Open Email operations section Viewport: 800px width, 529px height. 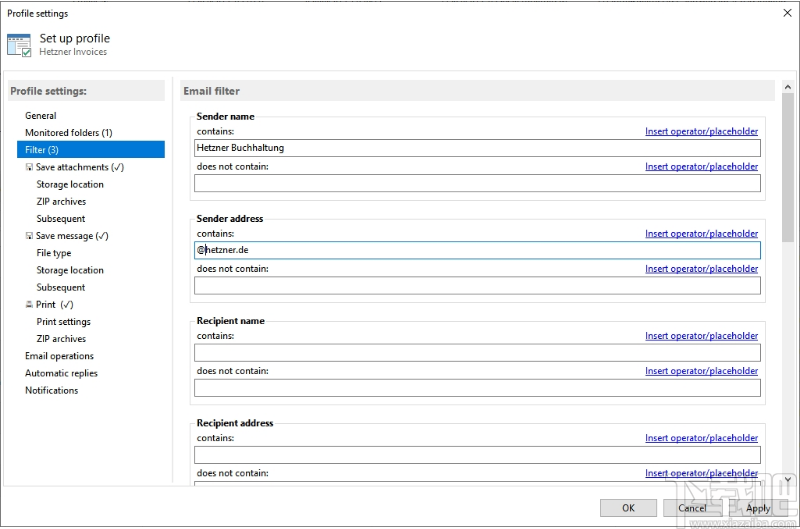tap(59, 356)
